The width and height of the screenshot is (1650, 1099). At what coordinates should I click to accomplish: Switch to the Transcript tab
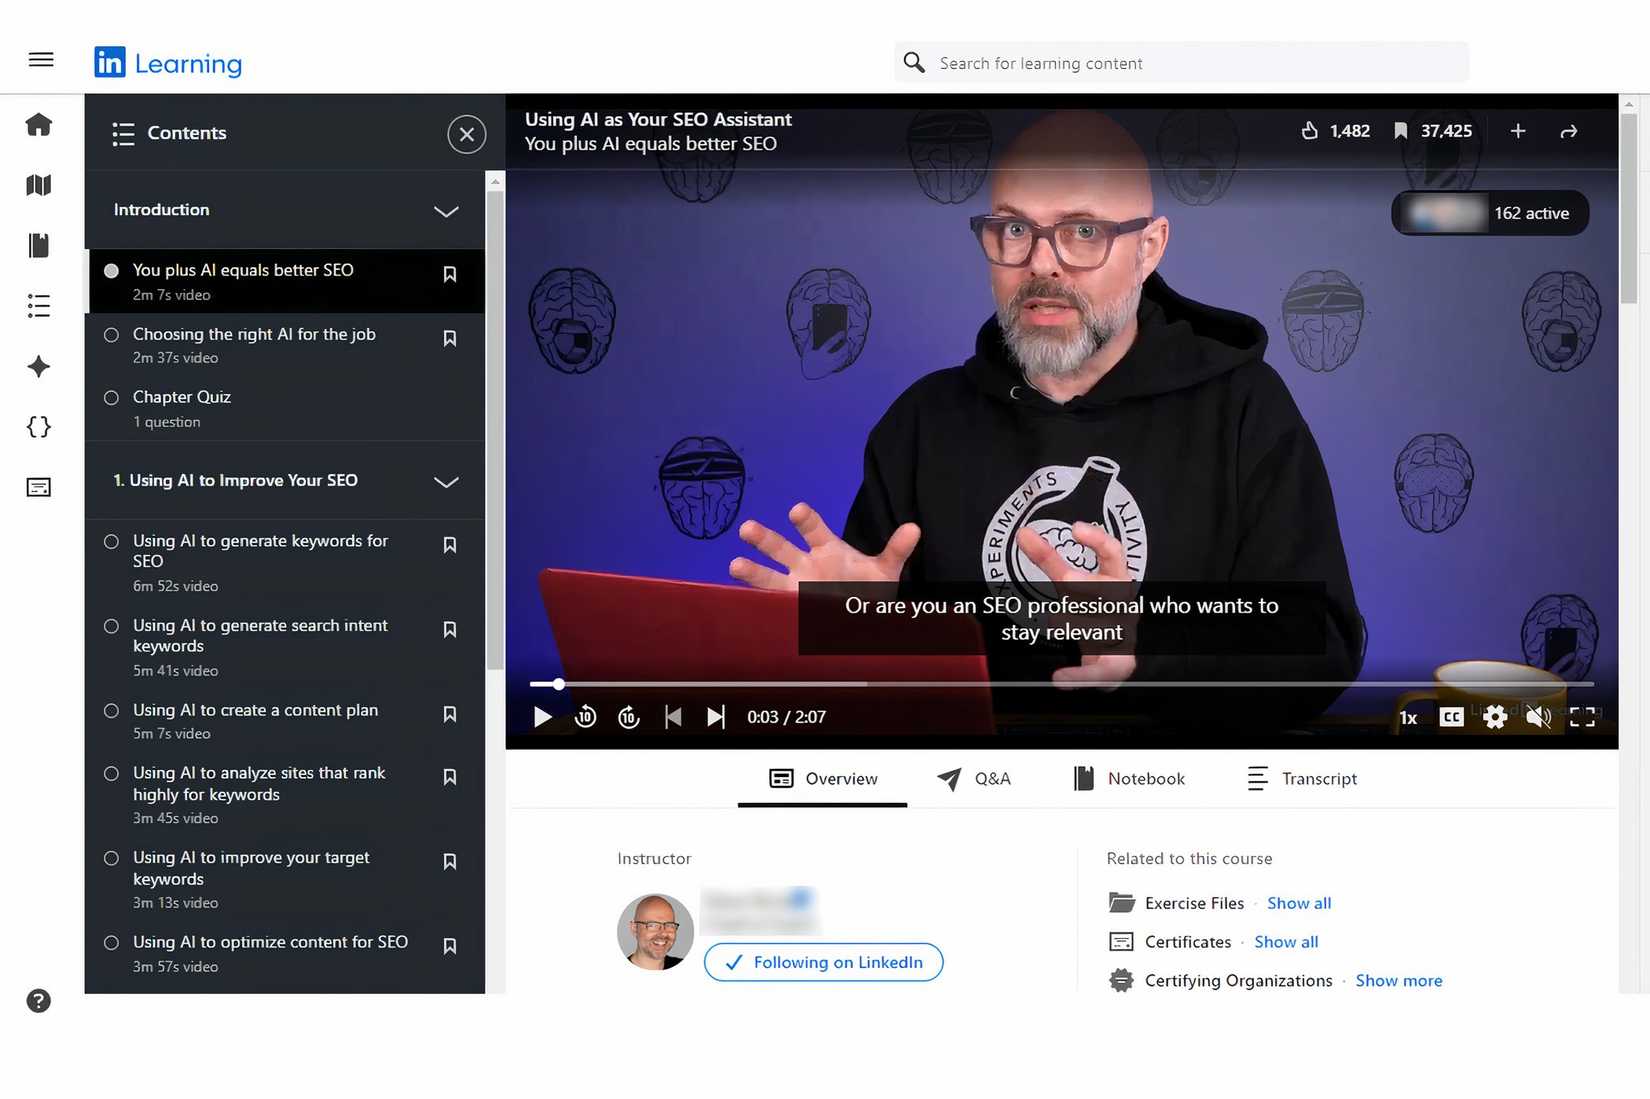tap(1302, 779)
